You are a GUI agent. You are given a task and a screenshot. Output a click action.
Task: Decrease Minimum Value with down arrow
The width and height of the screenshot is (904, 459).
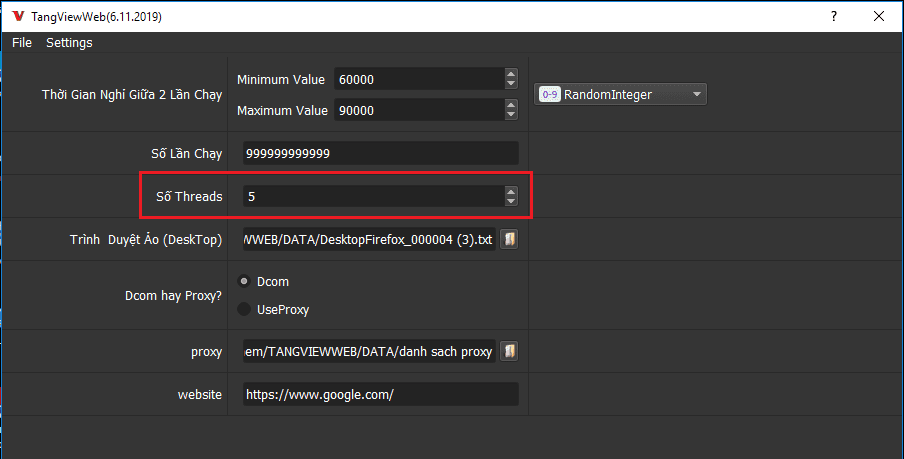(x=511, y=84)
